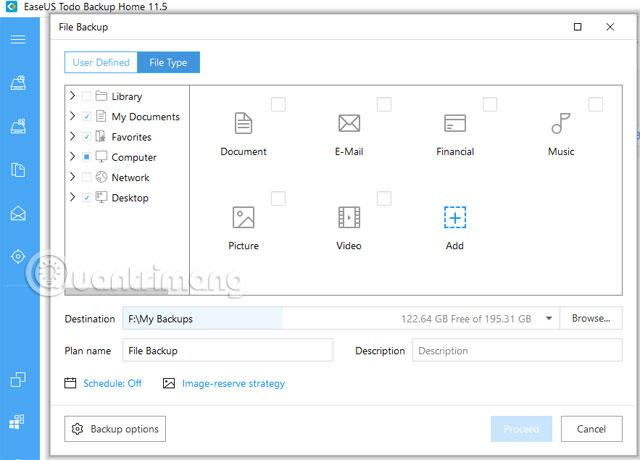Close the File Backup dialog
Image resolution: width=640 pixels, height=460 pixels.
(610, 27)
